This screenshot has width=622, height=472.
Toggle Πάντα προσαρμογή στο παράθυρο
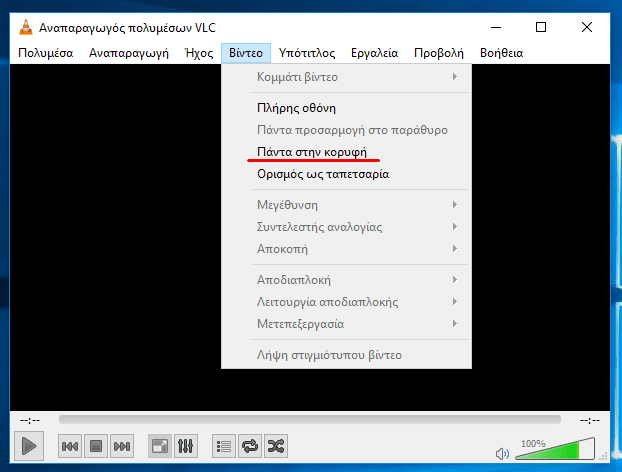346,130
